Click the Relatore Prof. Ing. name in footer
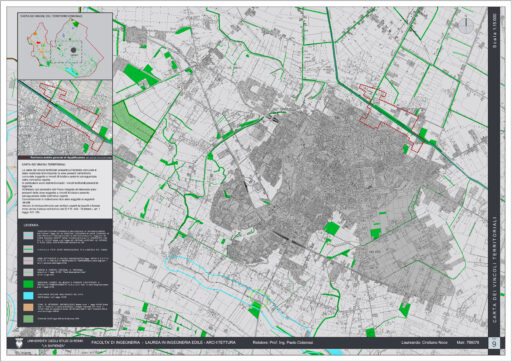 pyautogui.click(x=283, y=342)
